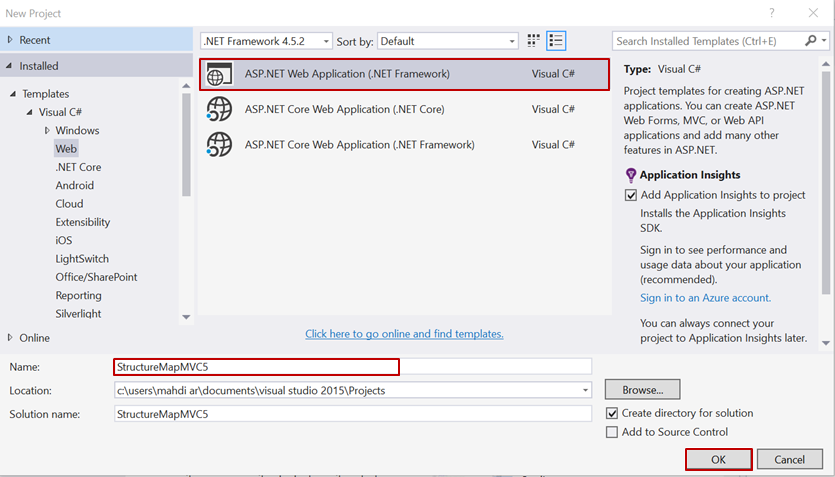This screenshot has height=477, width=835.
Task: Expand the Online section
Action: [x=10, y=338]
